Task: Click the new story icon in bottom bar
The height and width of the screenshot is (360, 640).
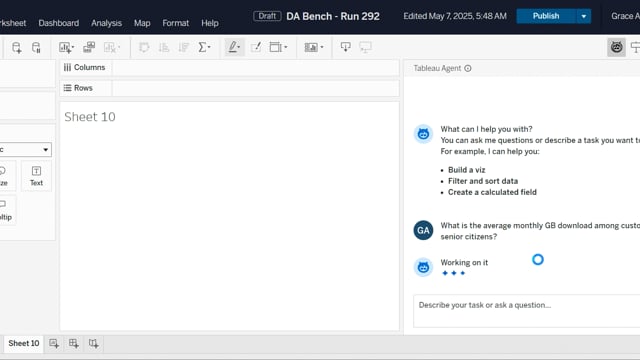Action: (93, 343)
